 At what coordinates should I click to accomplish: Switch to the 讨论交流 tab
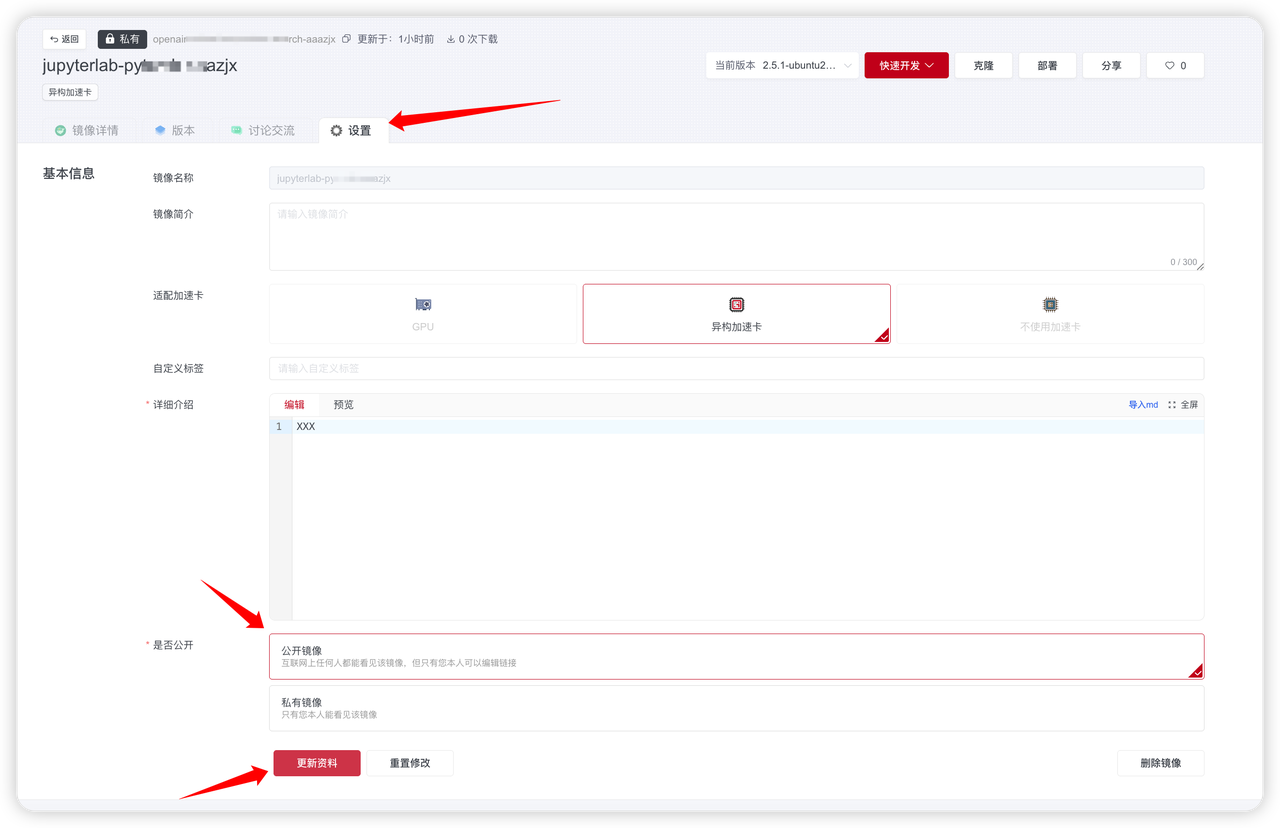(262, 131)
